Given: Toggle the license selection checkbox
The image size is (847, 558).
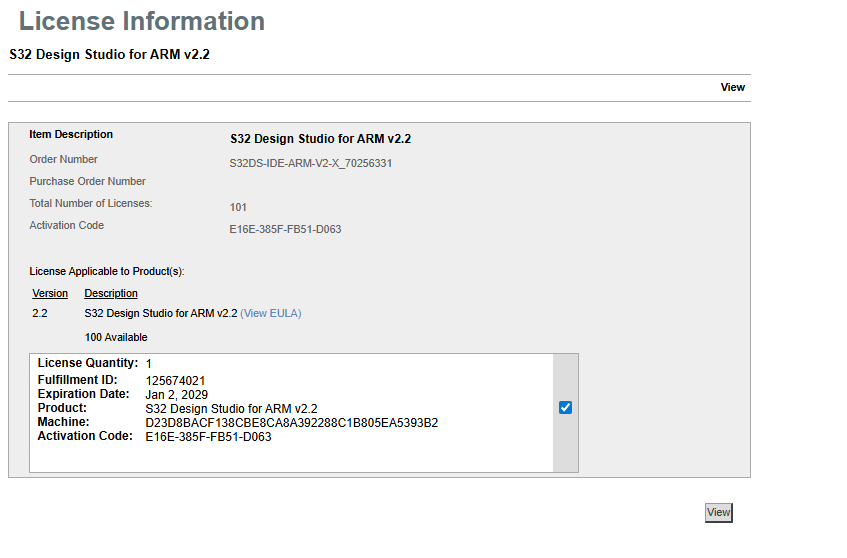Looking at the screenshot, I should (565, 407).
